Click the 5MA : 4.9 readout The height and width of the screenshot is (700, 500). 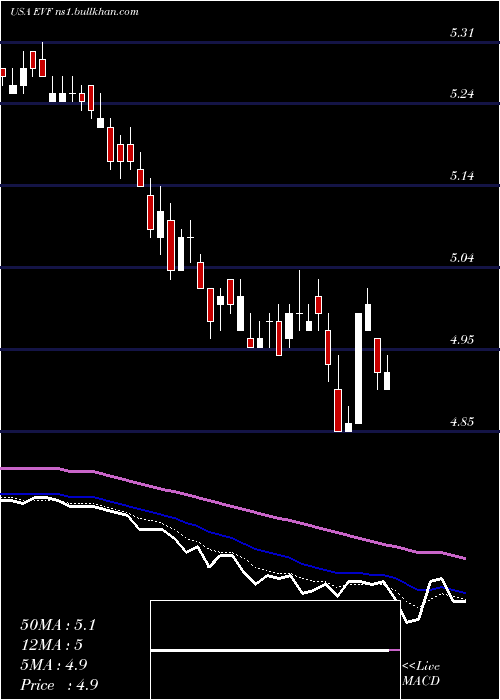(x=54, y=665)
